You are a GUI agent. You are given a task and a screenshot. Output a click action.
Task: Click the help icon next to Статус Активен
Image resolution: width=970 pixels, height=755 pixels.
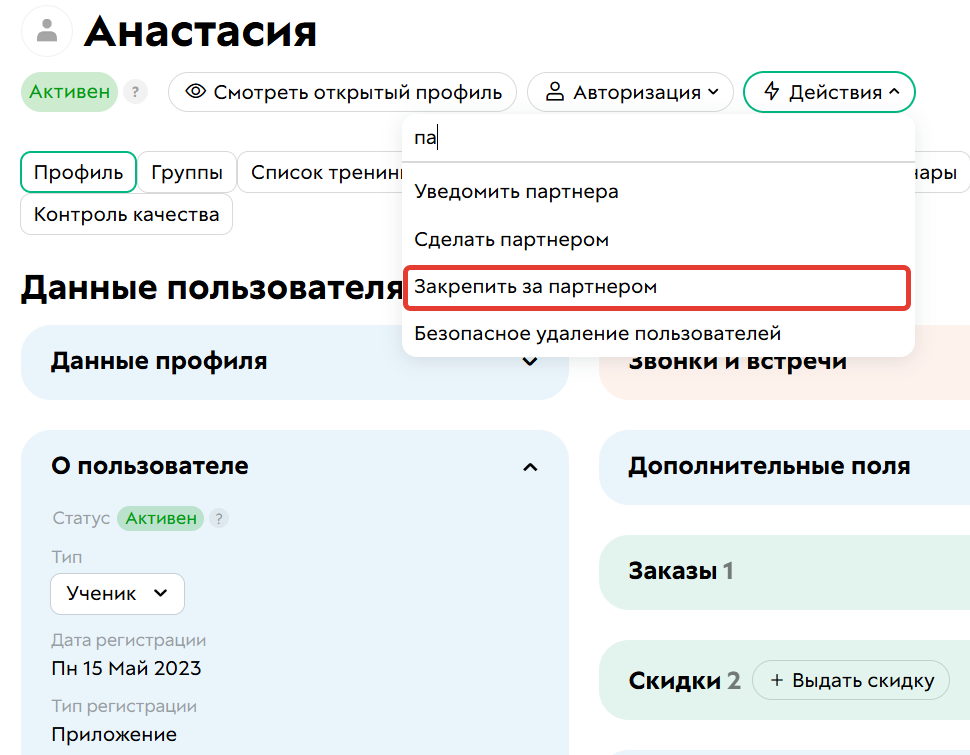click(219, 518)
